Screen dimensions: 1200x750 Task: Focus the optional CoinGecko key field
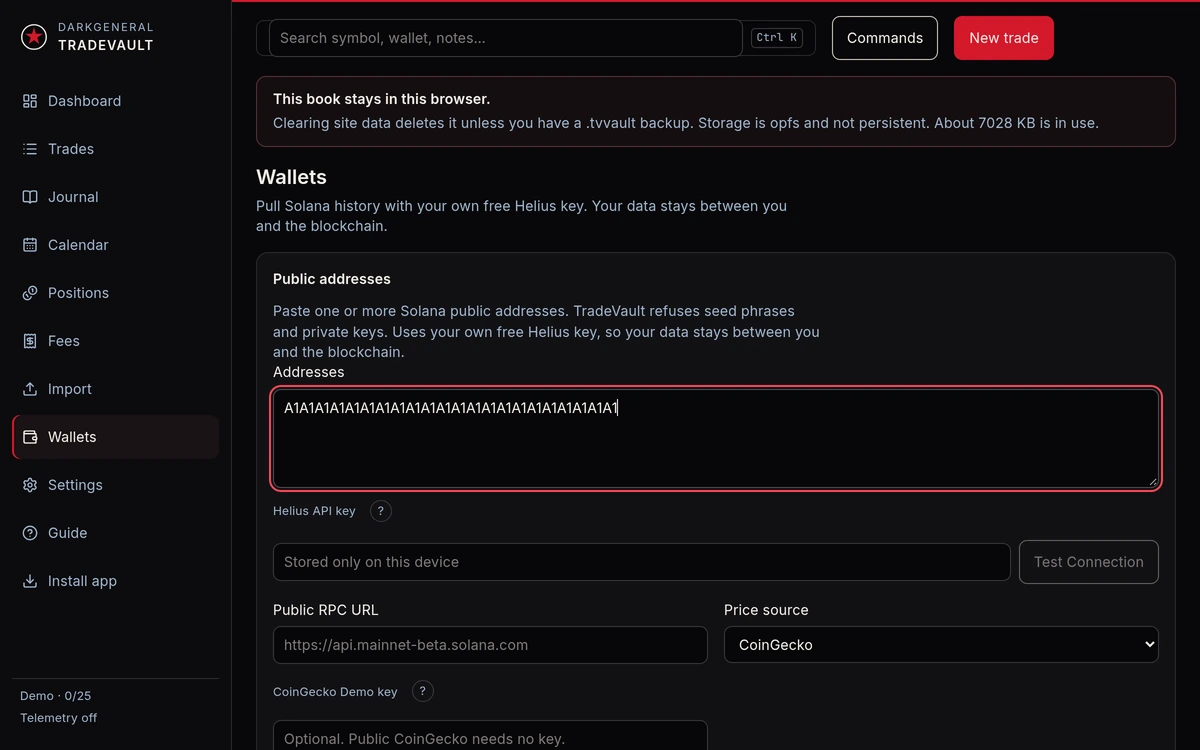490,737
